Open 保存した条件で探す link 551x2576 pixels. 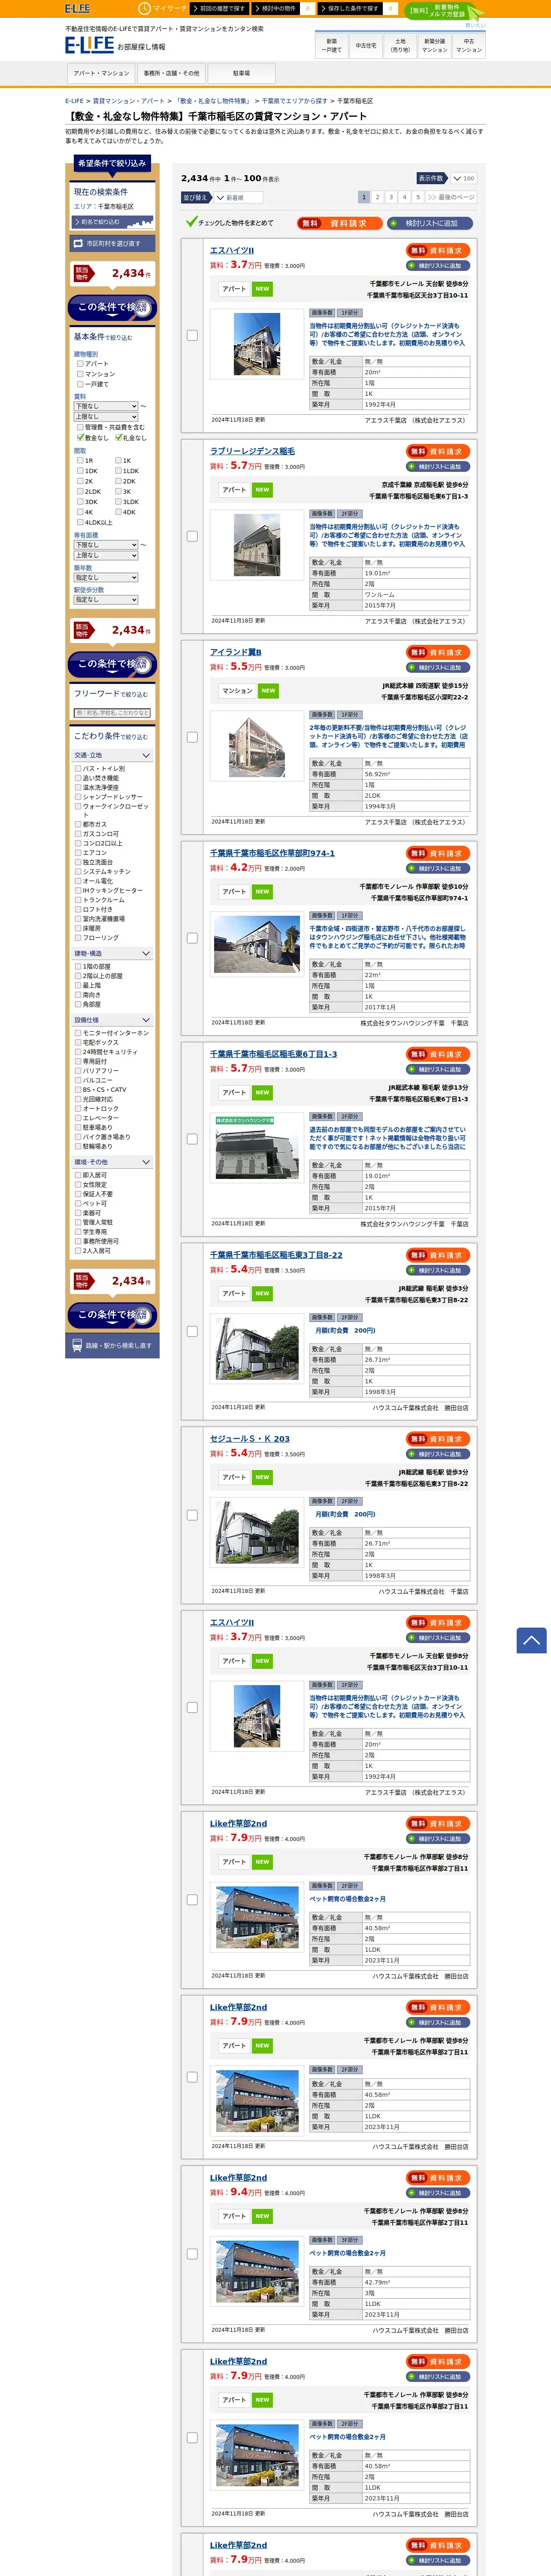tap(351, 8)
